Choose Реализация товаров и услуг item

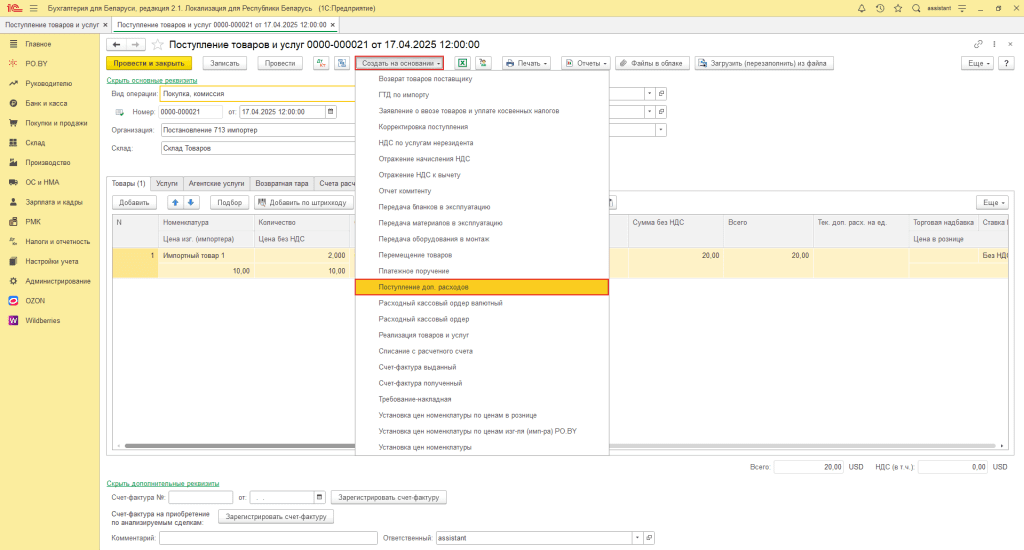click(482, 335)
